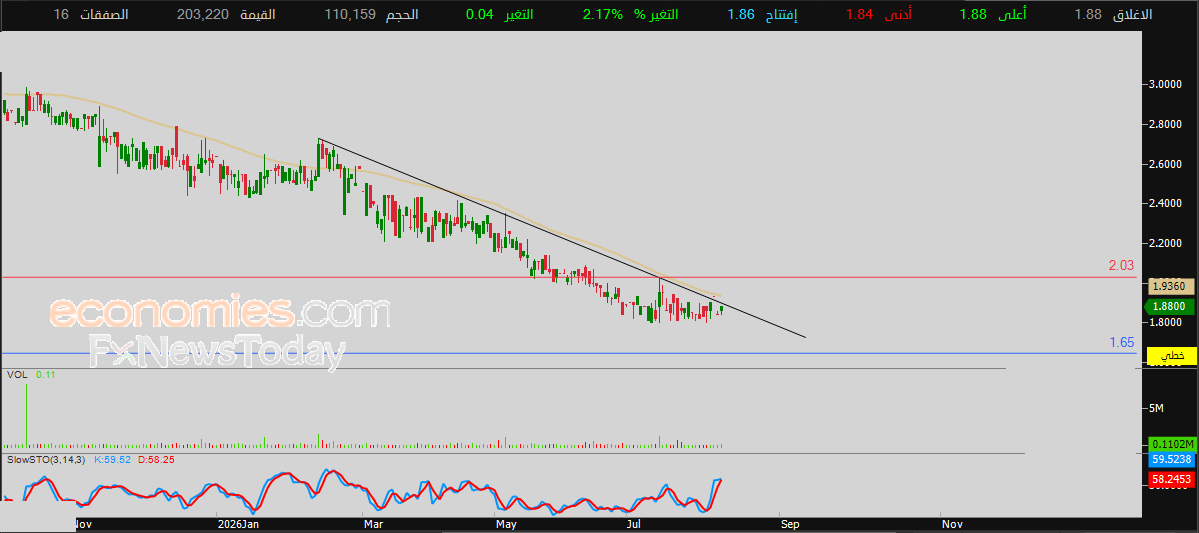Click the إفتتاح open price value

pyautogui.click(x=740, y=15)
